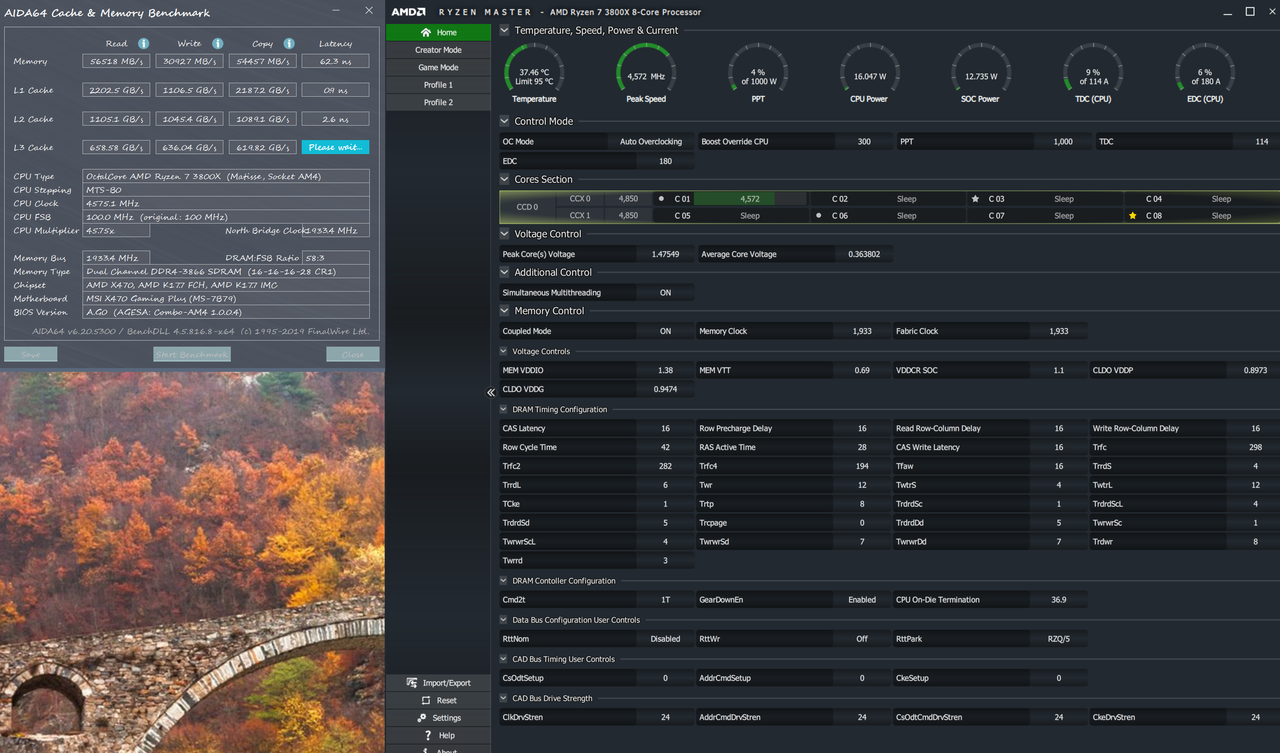Click the EDC (CPU) gauge

tap(1205, 74)
